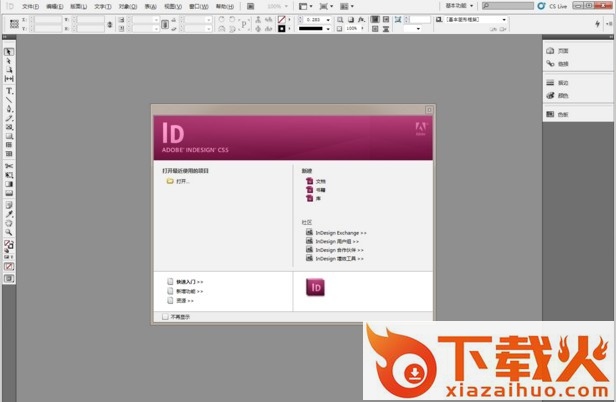616x402 pixels.
Task: Create a new Book from the welcome screen
Action: pos(318,188)
